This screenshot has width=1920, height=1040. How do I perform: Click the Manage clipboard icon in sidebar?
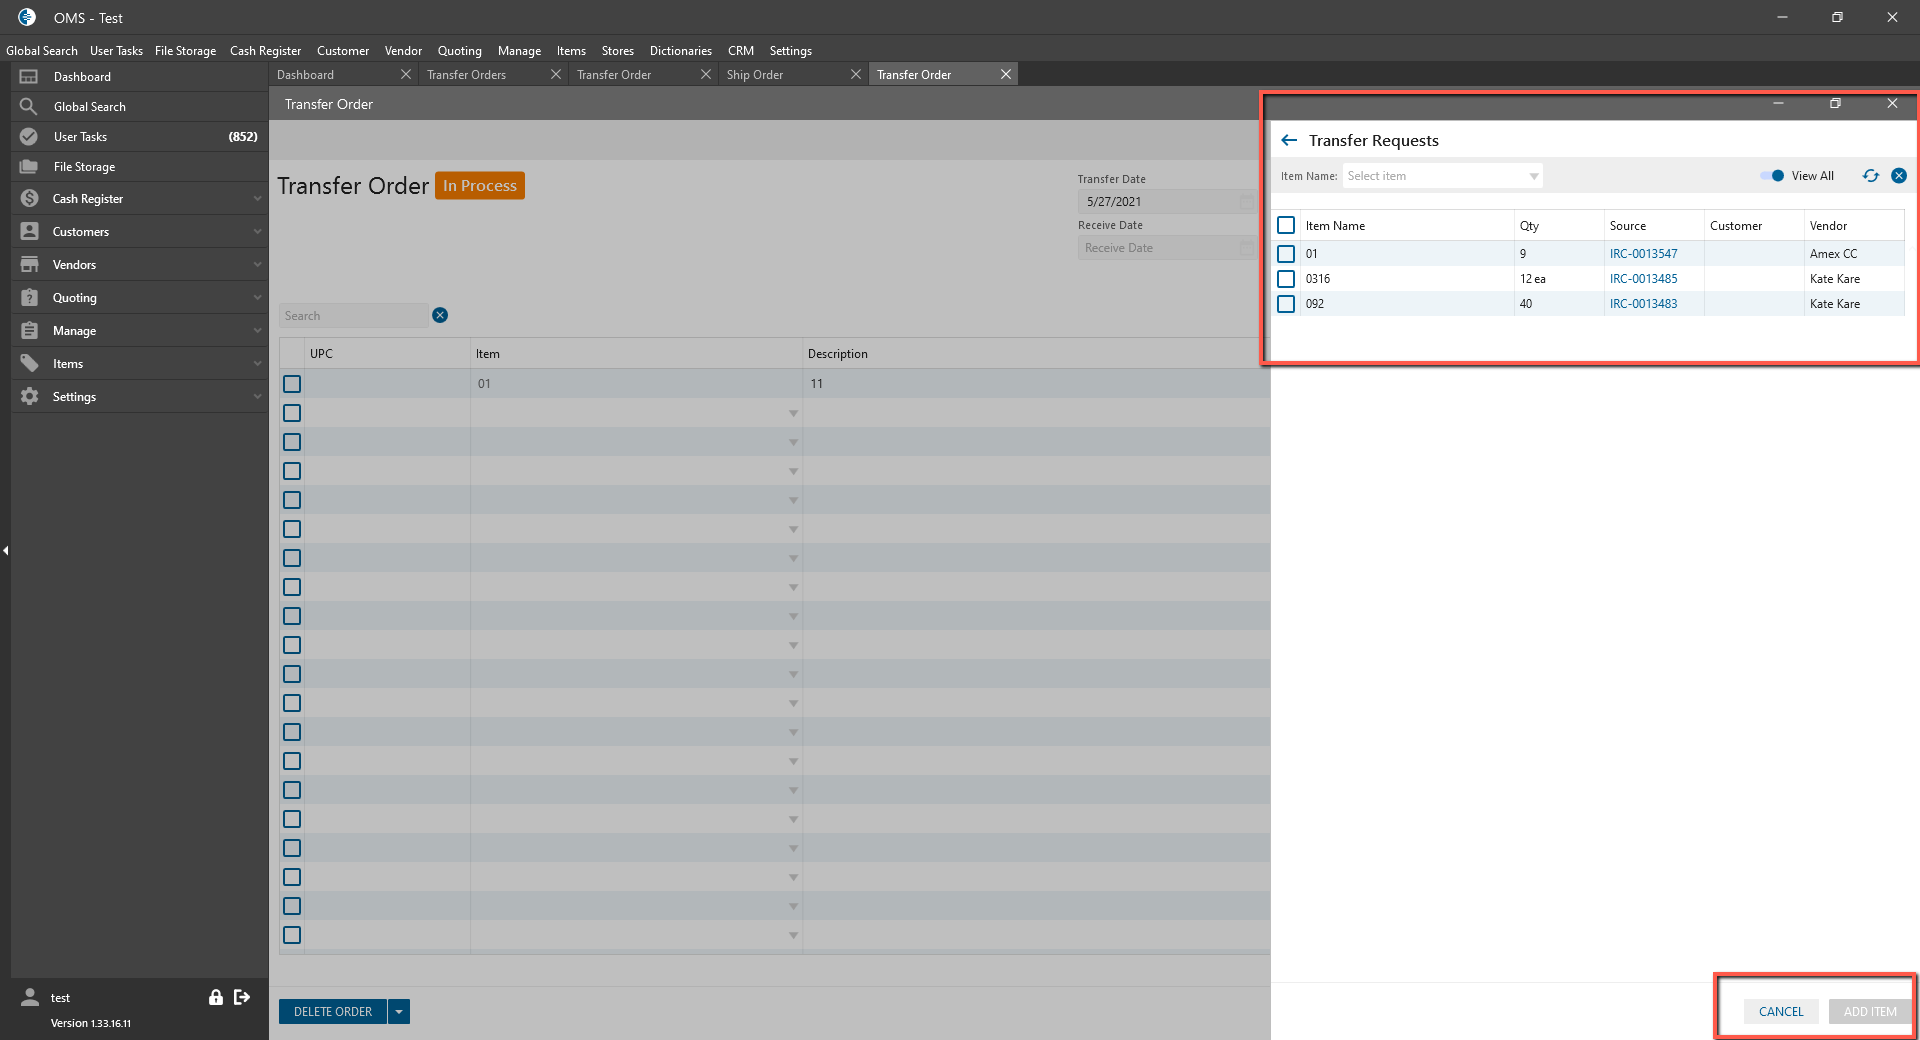30,331
